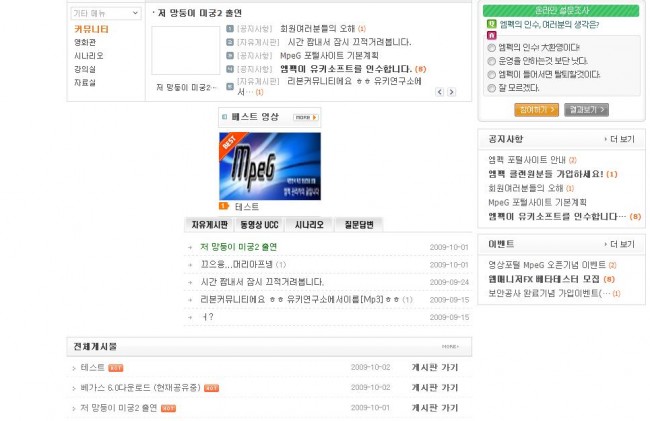Switch to the 동영상 UCC tab

pos(259,225)
